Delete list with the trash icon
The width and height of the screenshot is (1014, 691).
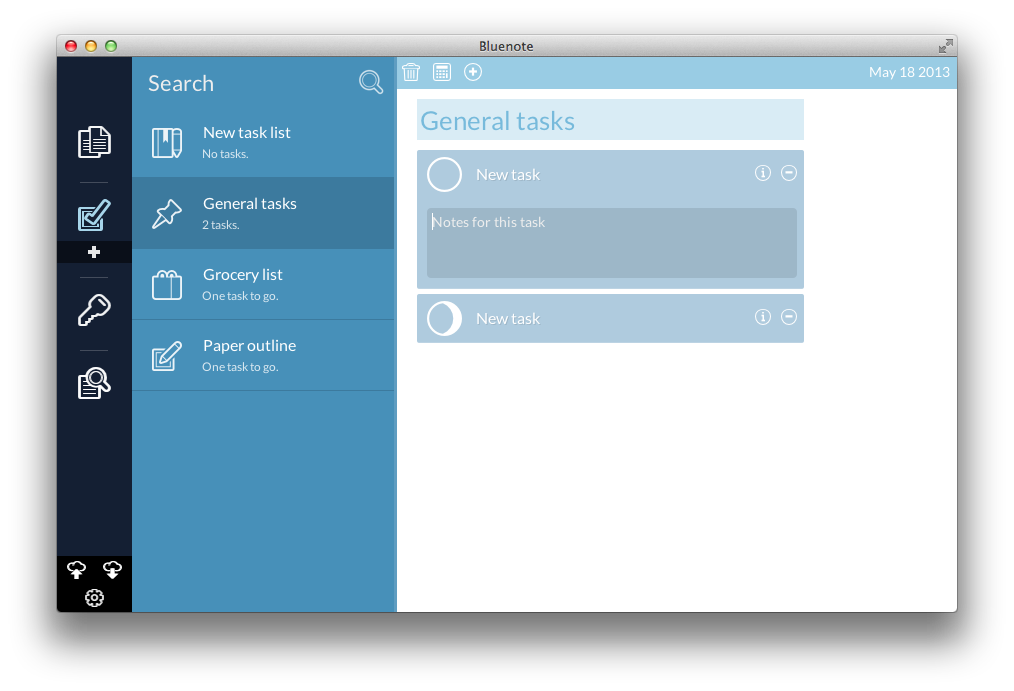[411, 72]
